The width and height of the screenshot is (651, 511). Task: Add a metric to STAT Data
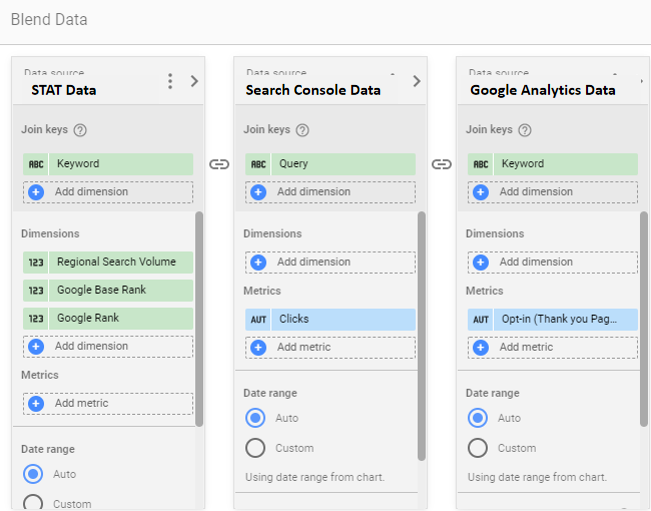(108, 403)
